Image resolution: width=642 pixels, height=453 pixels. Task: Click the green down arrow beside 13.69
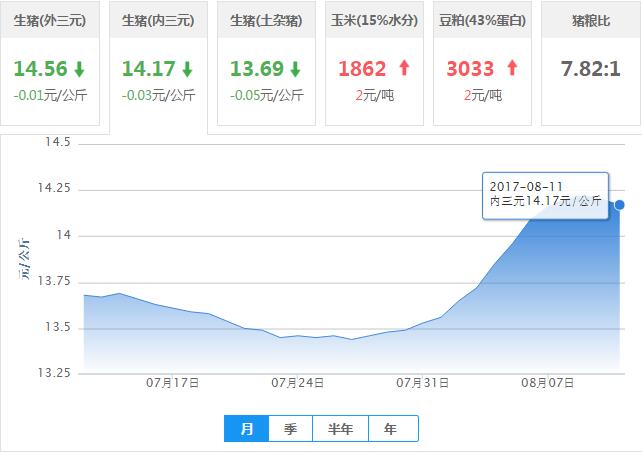click(x=296, y=69)
